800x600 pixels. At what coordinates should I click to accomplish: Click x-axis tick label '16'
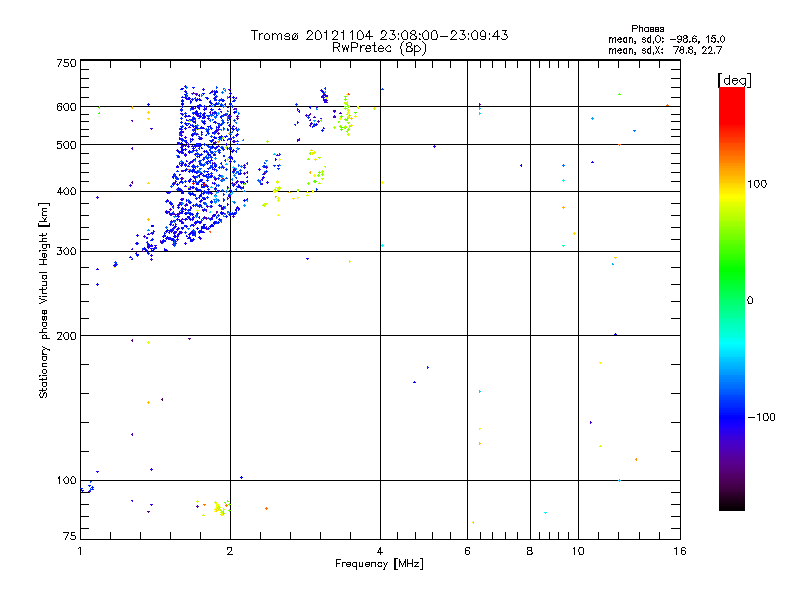click(x=680, y=551)
